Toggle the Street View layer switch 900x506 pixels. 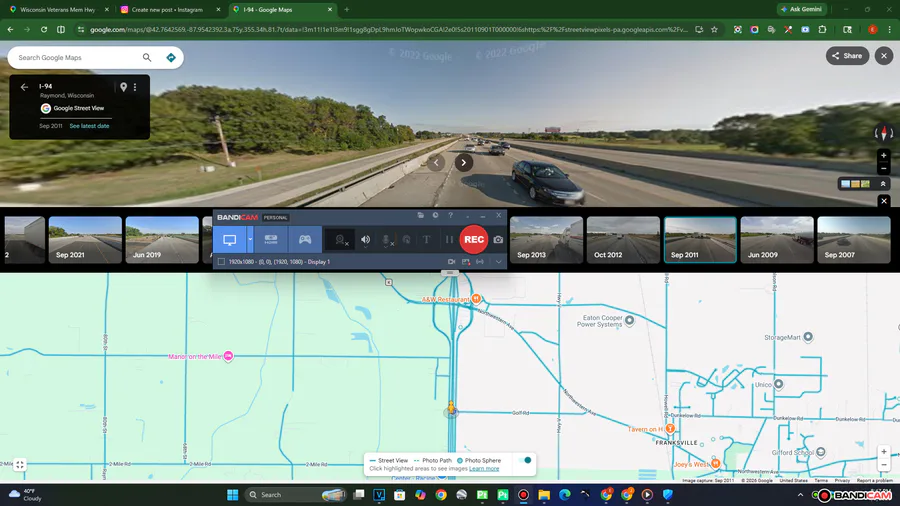coord(525,460)
